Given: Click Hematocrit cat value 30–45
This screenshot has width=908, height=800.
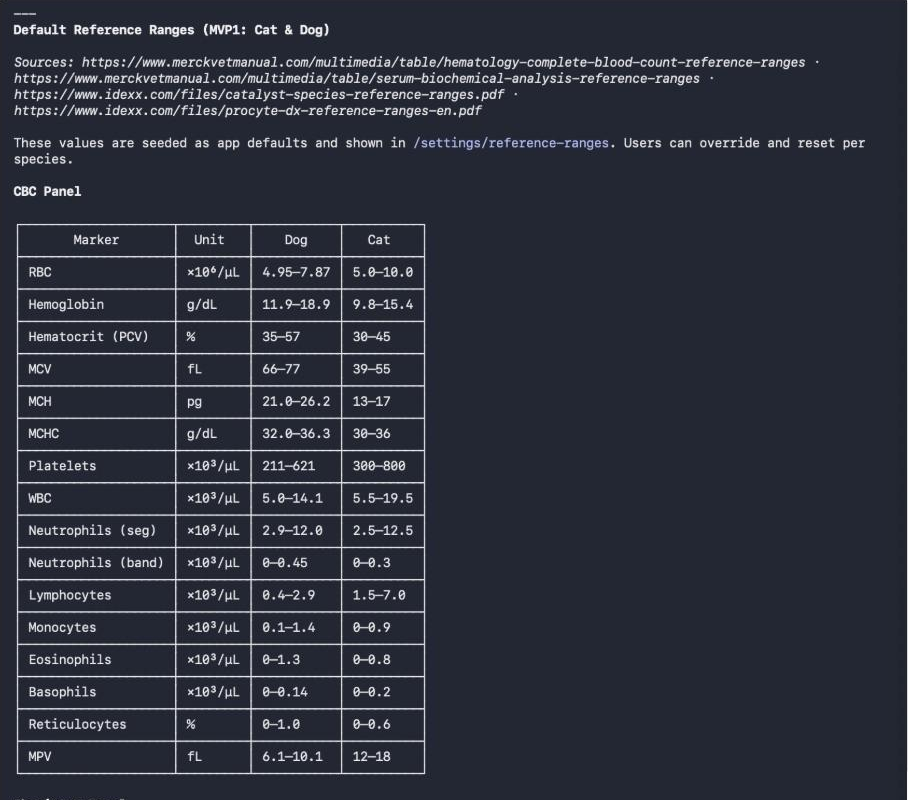Looking at the screenshot, I should coord(371,337).
